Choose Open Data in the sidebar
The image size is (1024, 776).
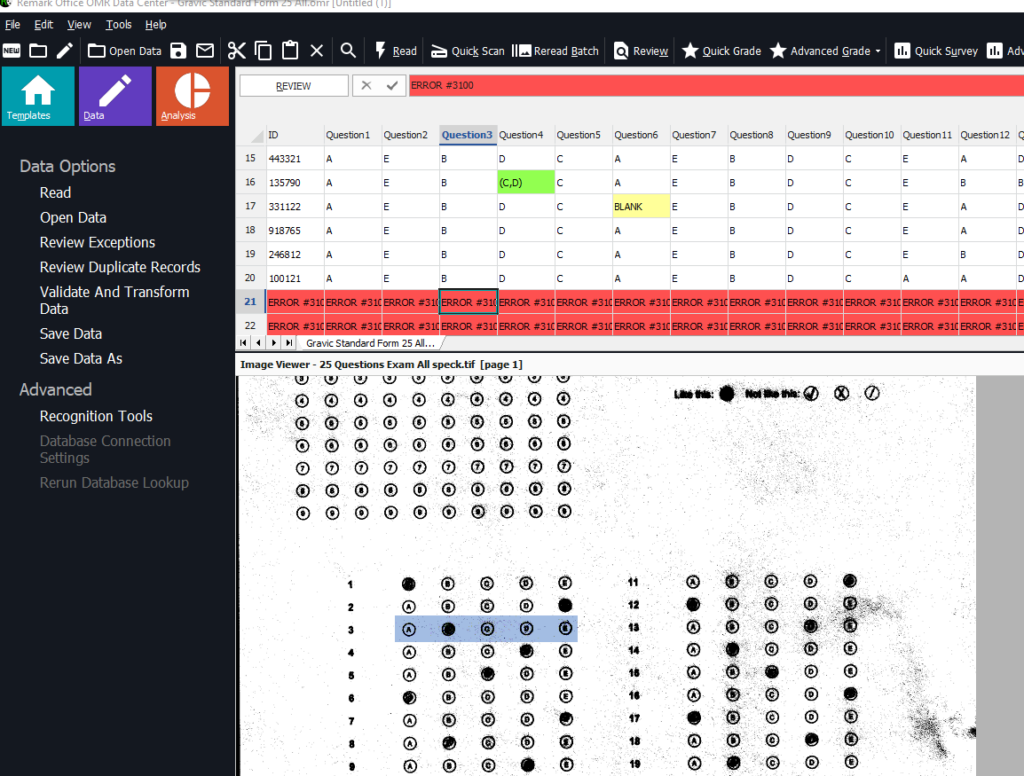[x=73, y=218]
